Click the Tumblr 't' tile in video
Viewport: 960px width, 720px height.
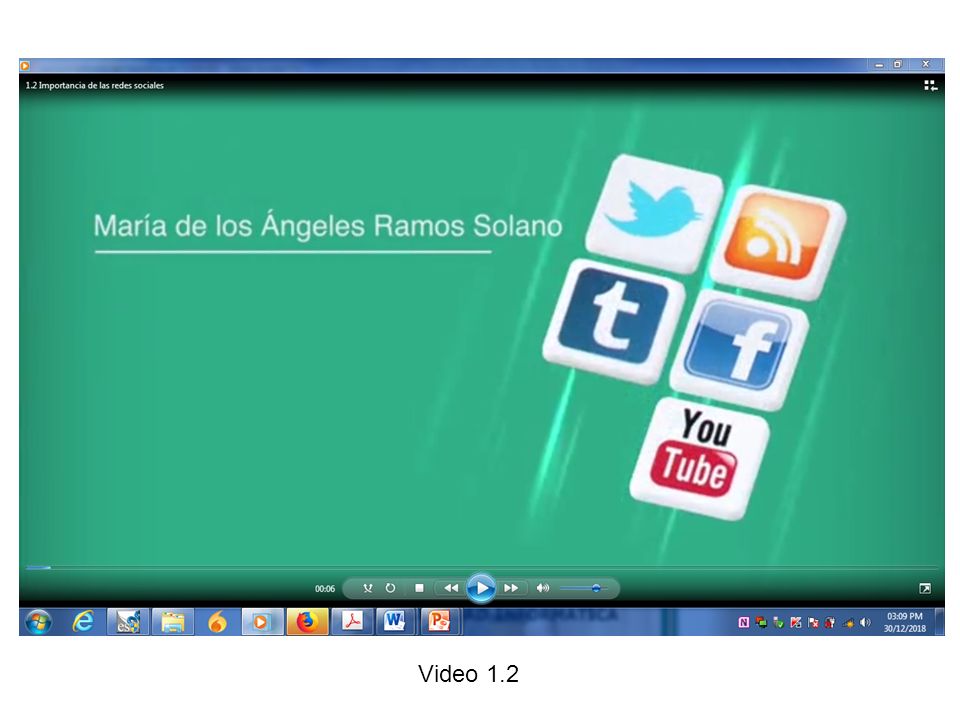click(x=614, y=321)
